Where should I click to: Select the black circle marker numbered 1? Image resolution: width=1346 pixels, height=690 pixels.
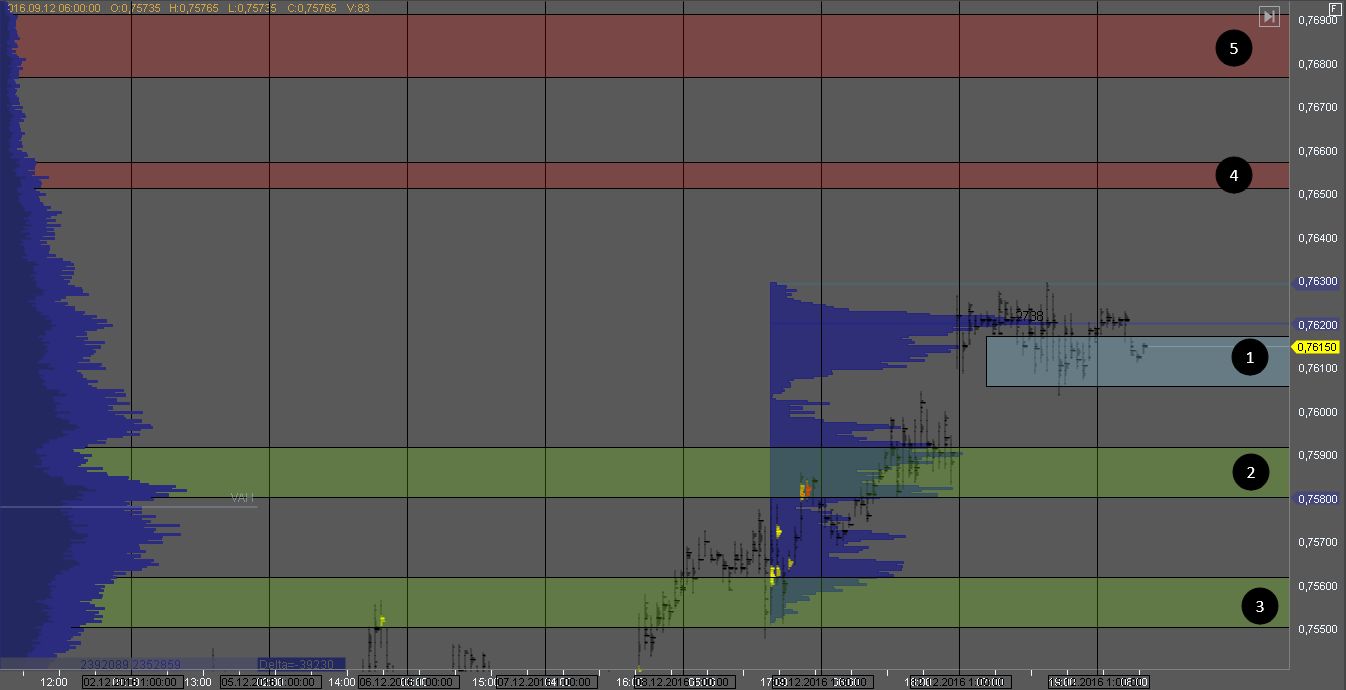1249,358
